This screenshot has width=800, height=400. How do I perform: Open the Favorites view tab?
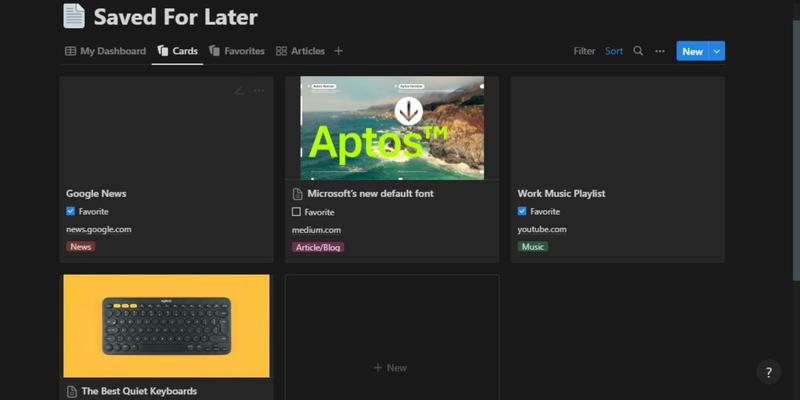coord(237,51)
